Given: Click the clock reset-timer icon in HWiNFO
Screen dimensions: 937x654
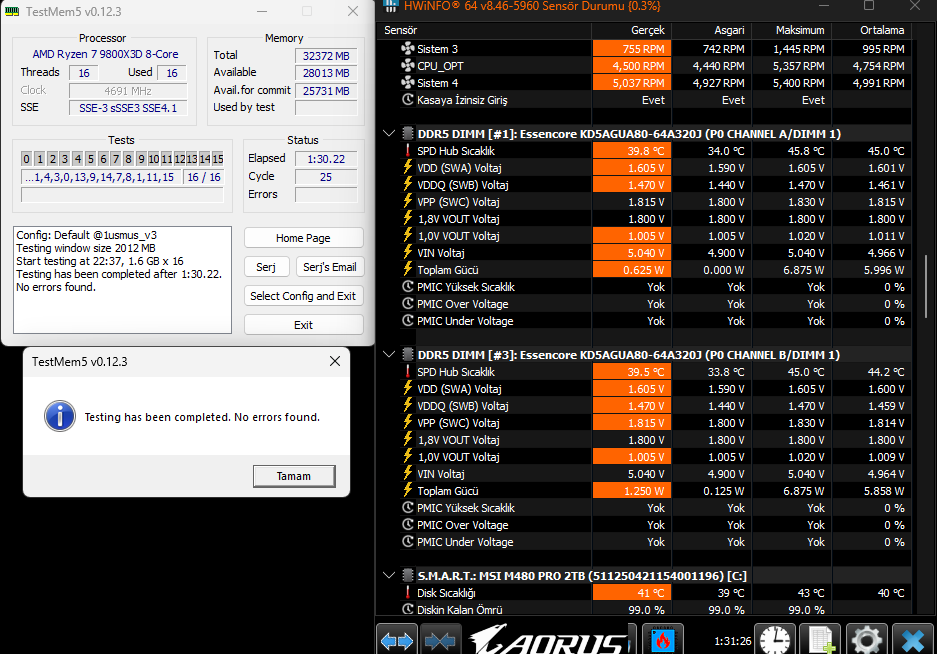Looking at the screenshot, I should (x=774, y=641).
